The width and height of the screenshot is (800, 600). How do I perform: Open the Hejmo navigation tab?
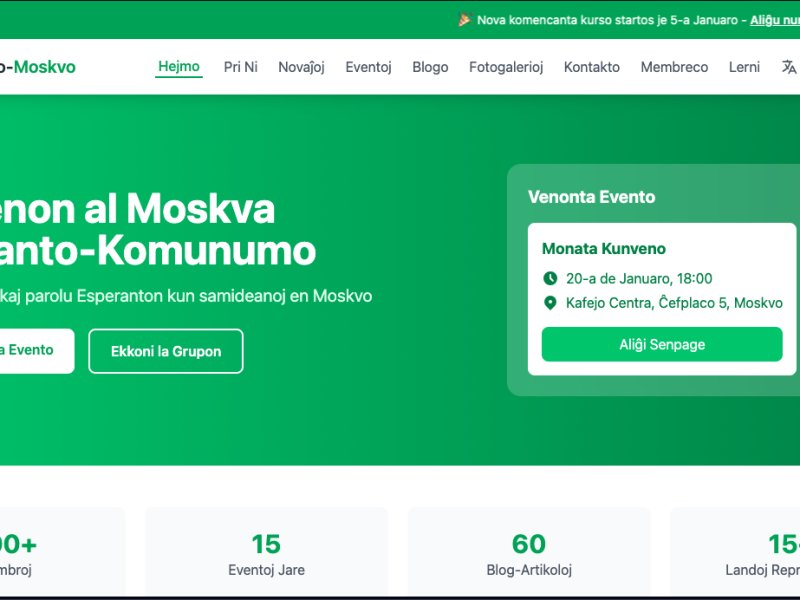click(x=179, y=66)
